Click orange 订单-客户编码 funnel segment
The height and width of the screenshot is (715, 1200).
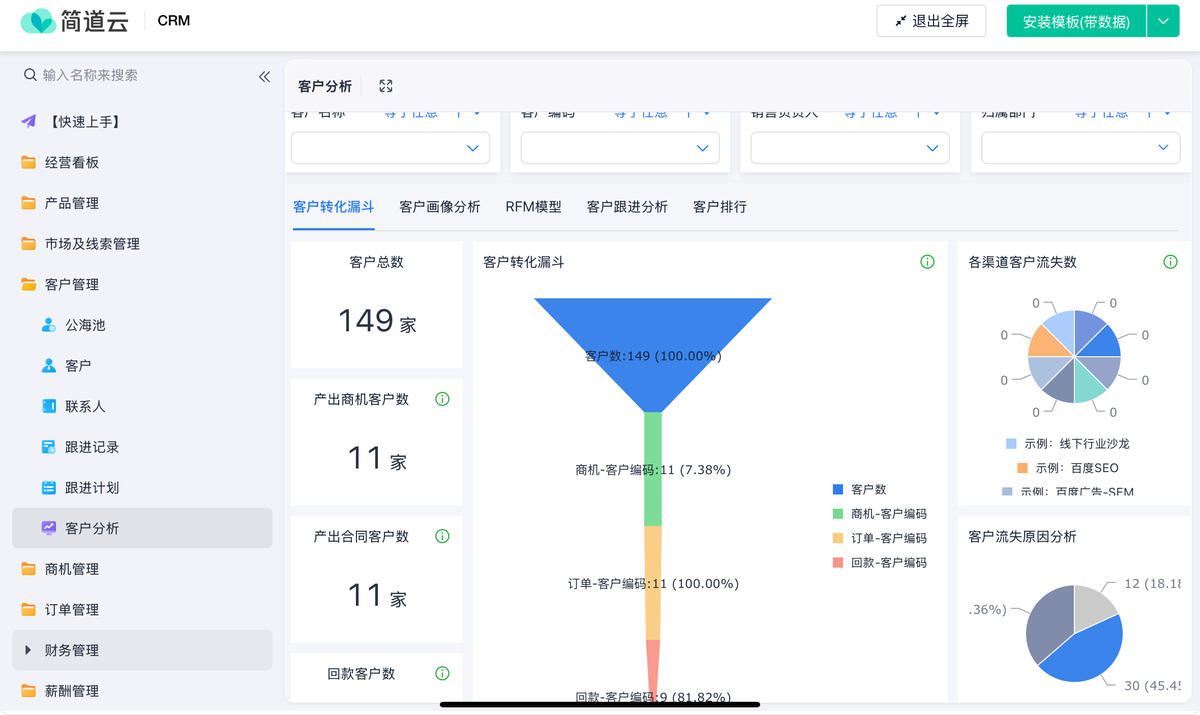click(x=653, y=583)
